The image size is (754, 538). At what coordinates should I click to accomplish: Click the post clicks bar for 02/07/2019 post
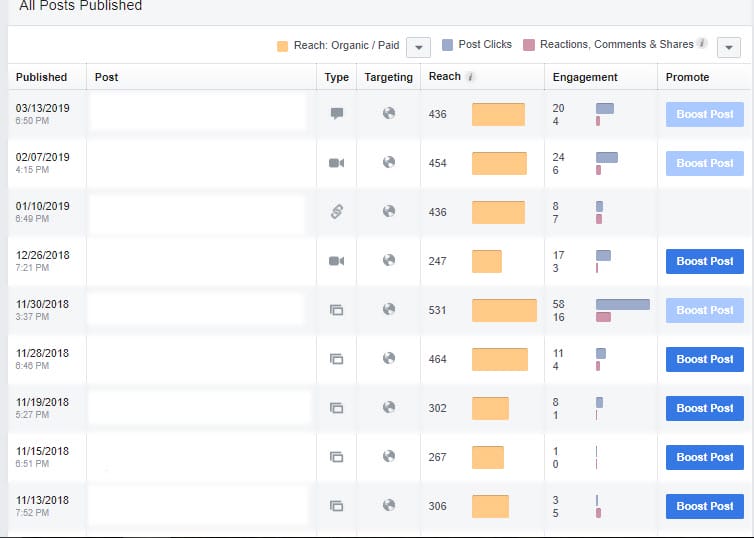click(x=606, y=157)
